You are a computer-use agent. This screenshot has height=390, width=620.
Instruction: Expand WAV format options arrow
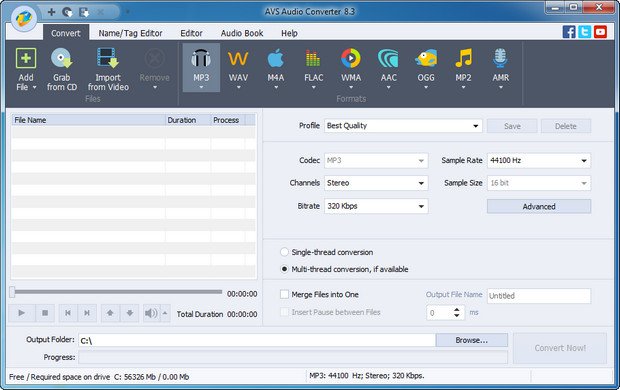(x=238, y=87)
